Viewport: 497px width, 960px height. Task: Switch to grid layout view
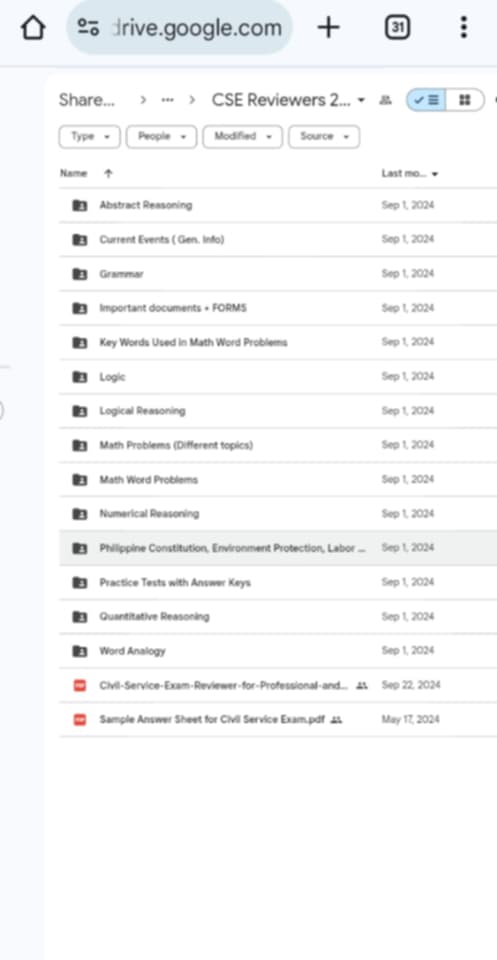465,100
